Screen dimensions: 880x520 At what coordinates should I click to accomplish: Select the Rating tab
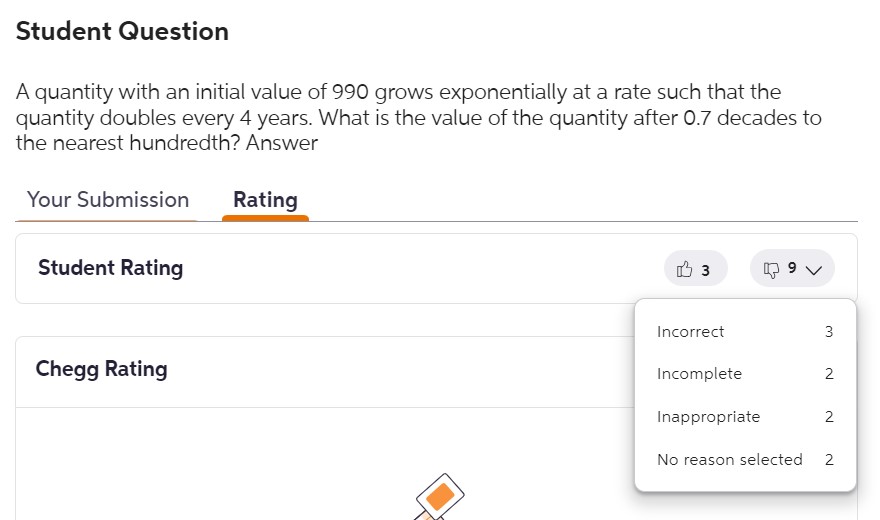(265, 200)
